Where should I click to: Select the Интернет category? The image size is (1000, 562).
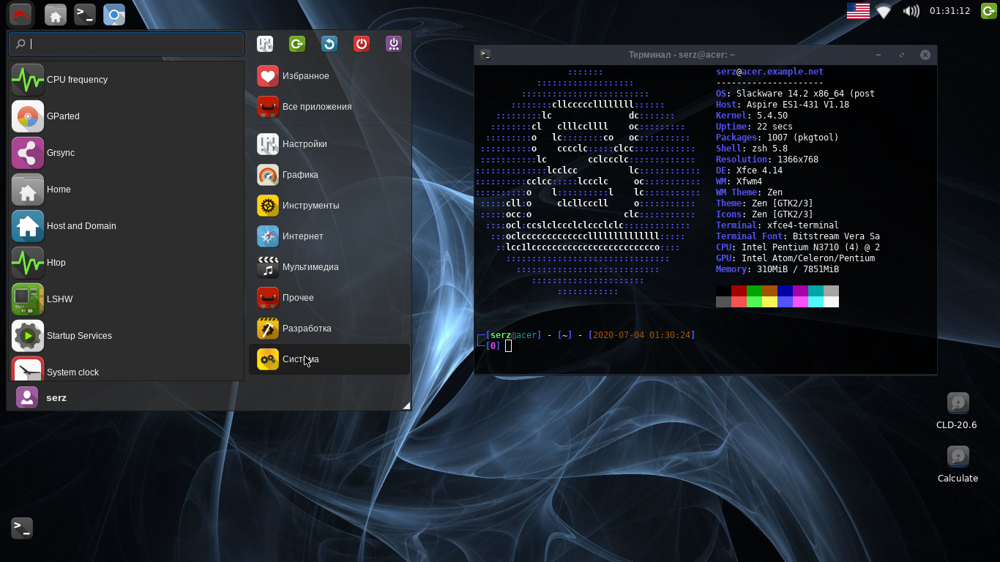pyautogui.click(x=302, y=236)
